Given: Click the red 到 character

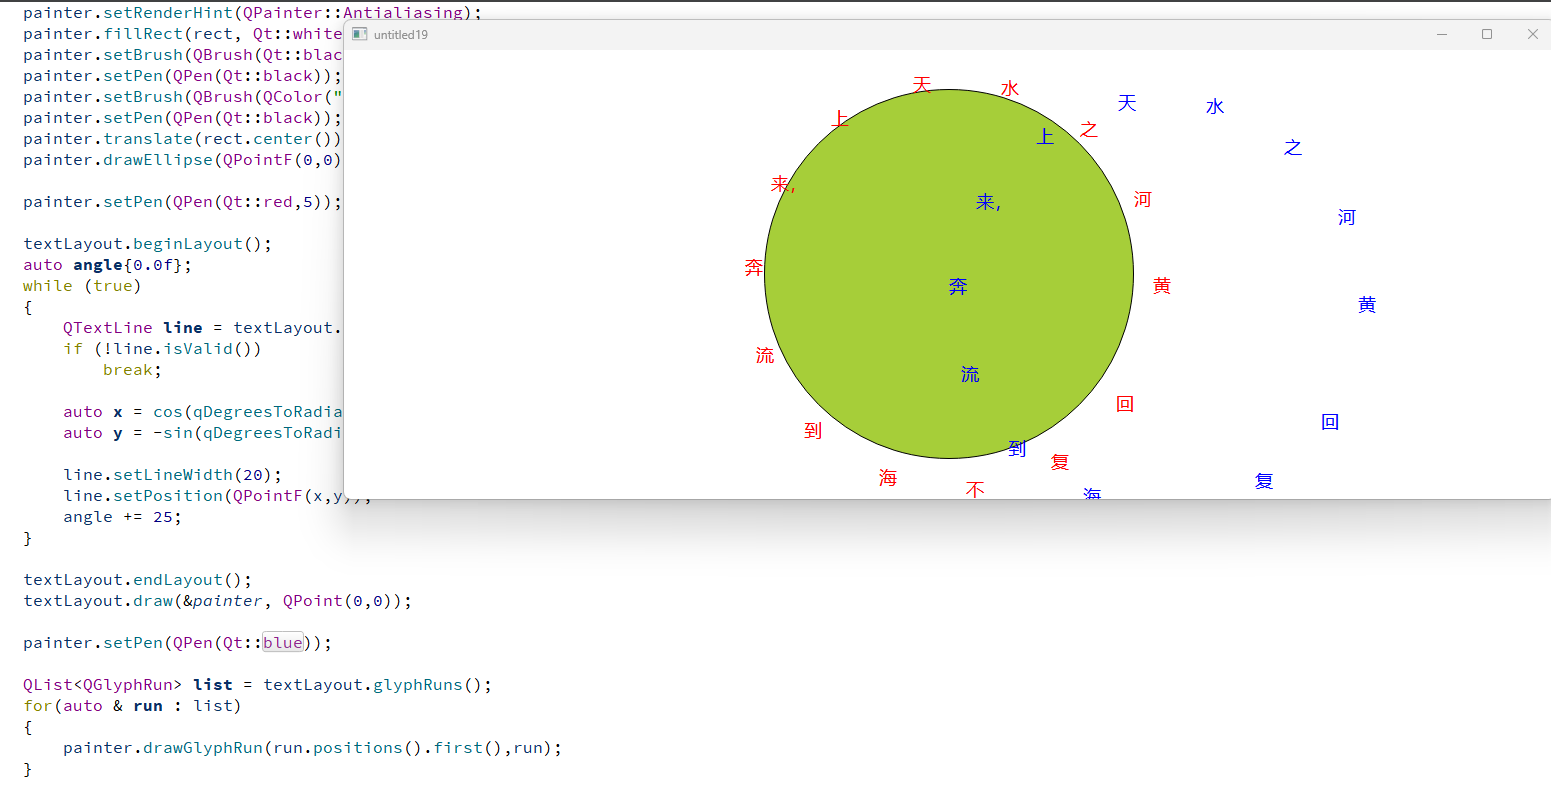Looking at the screenshot, I should point(813,431).
